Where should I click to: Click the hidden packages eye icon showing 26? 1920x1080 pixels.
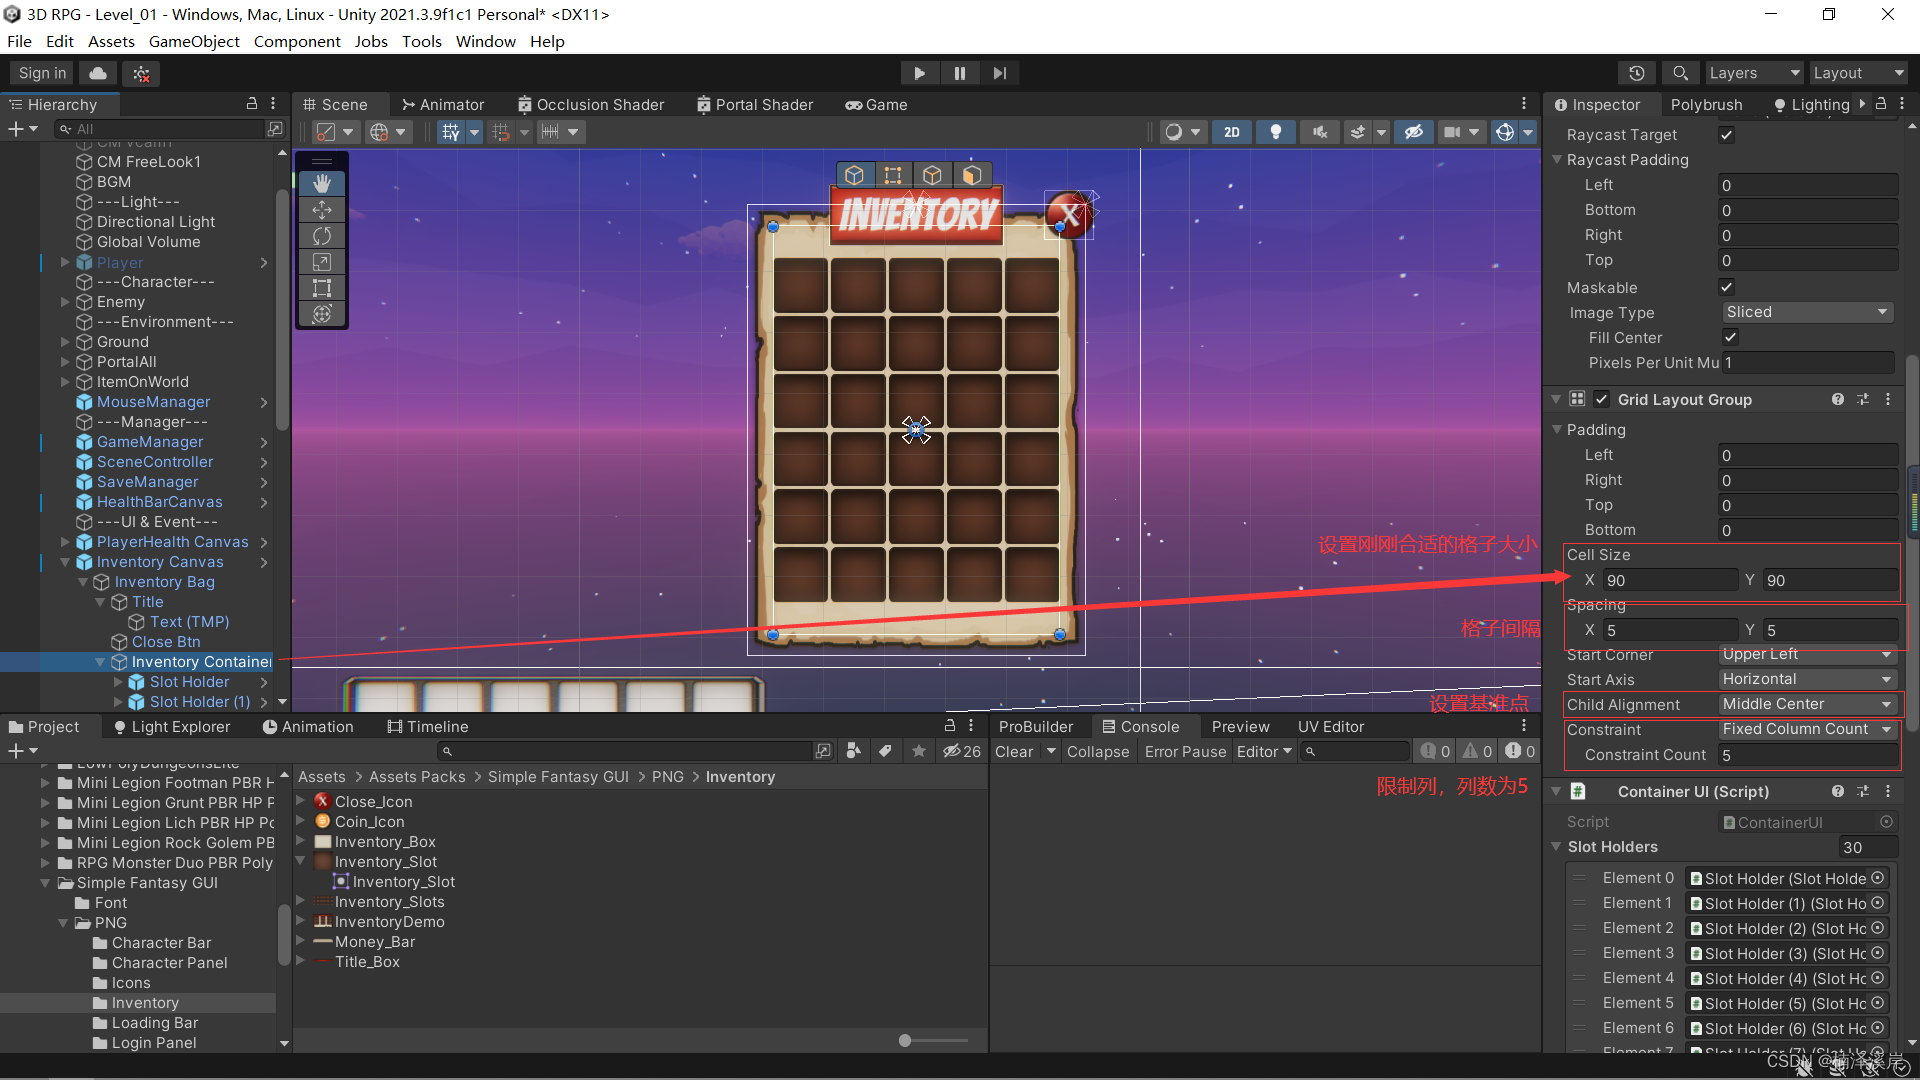tap(962, 751)
